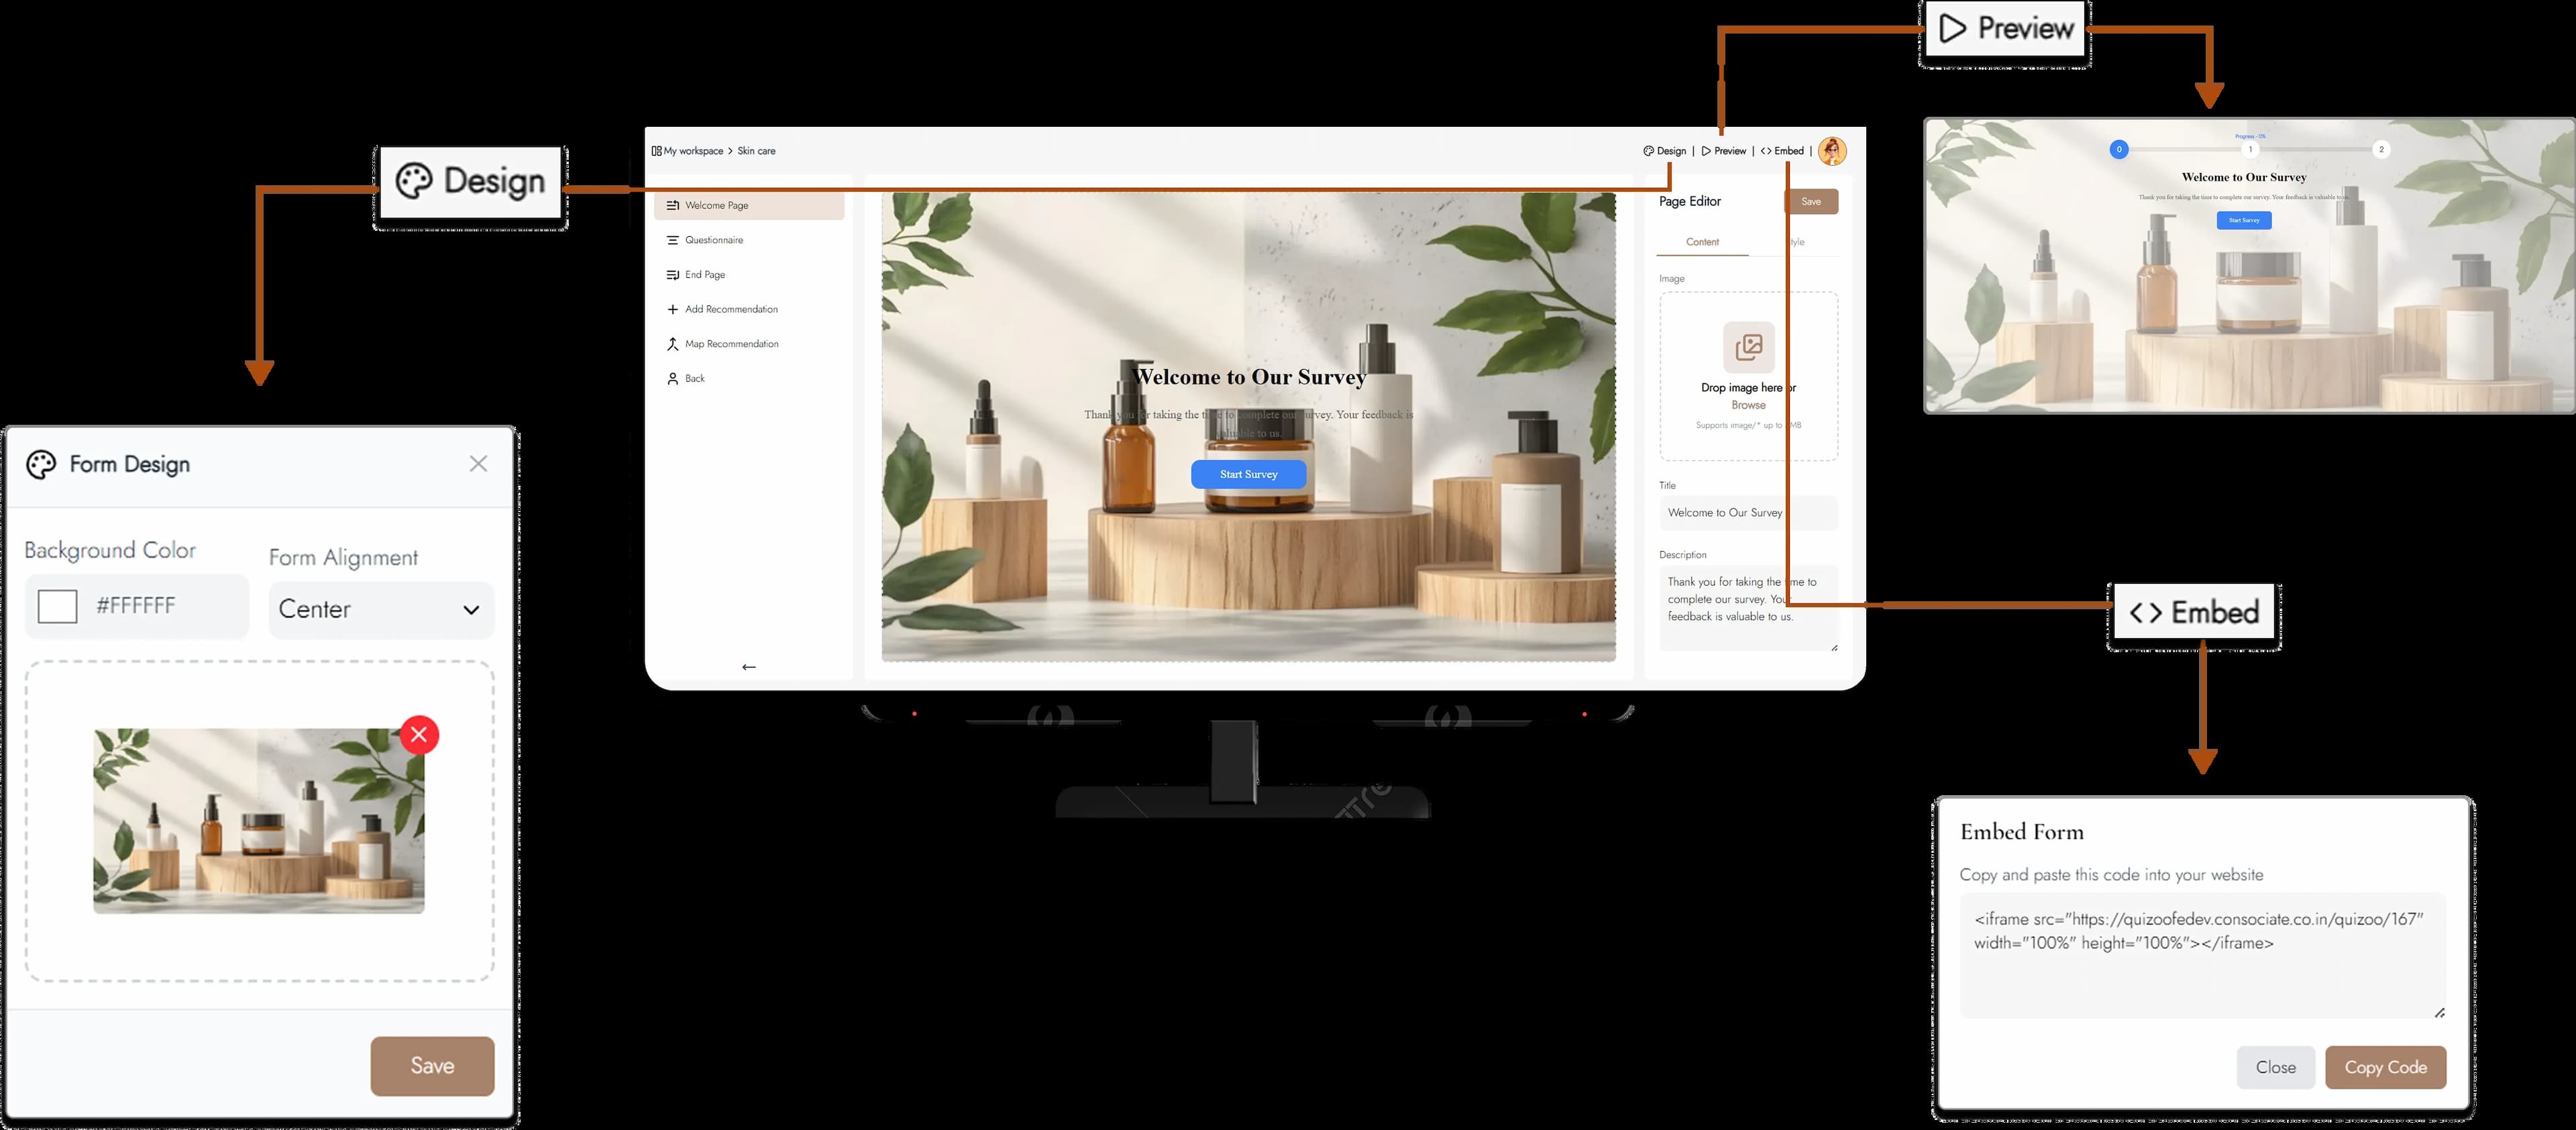This screenshot has width=2576, height=1130.
Task: Open Map Recommendation in sidebar
Action: tap(731, 344)
